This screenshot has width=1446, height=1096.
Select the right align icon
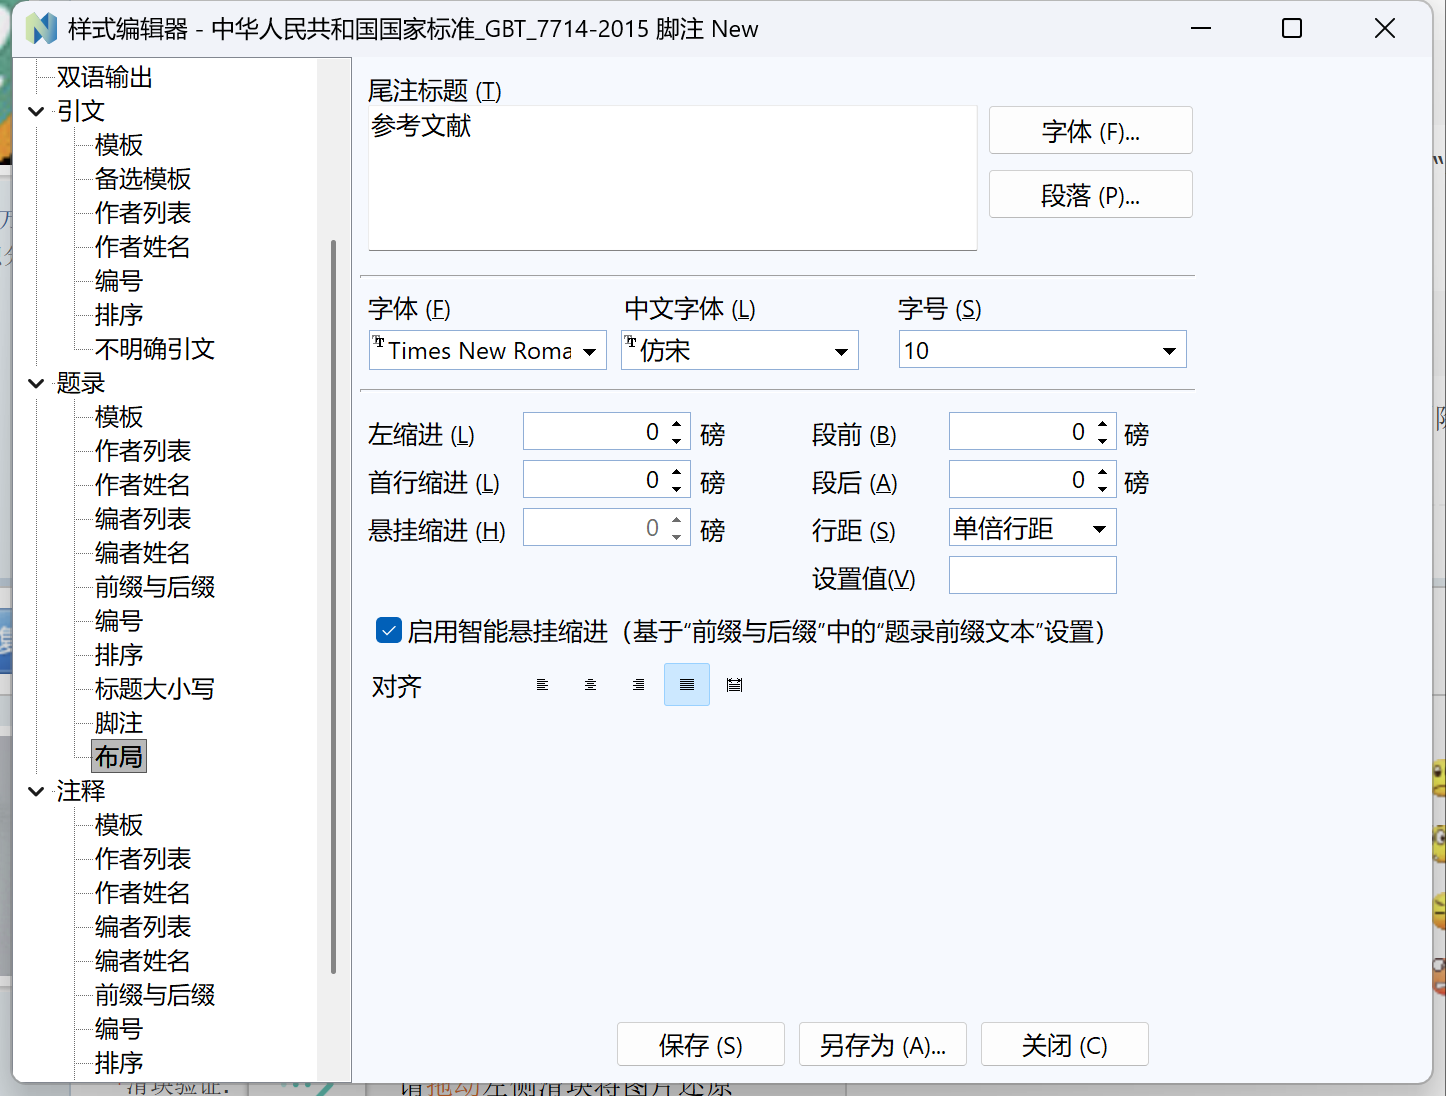coord(638,685)
